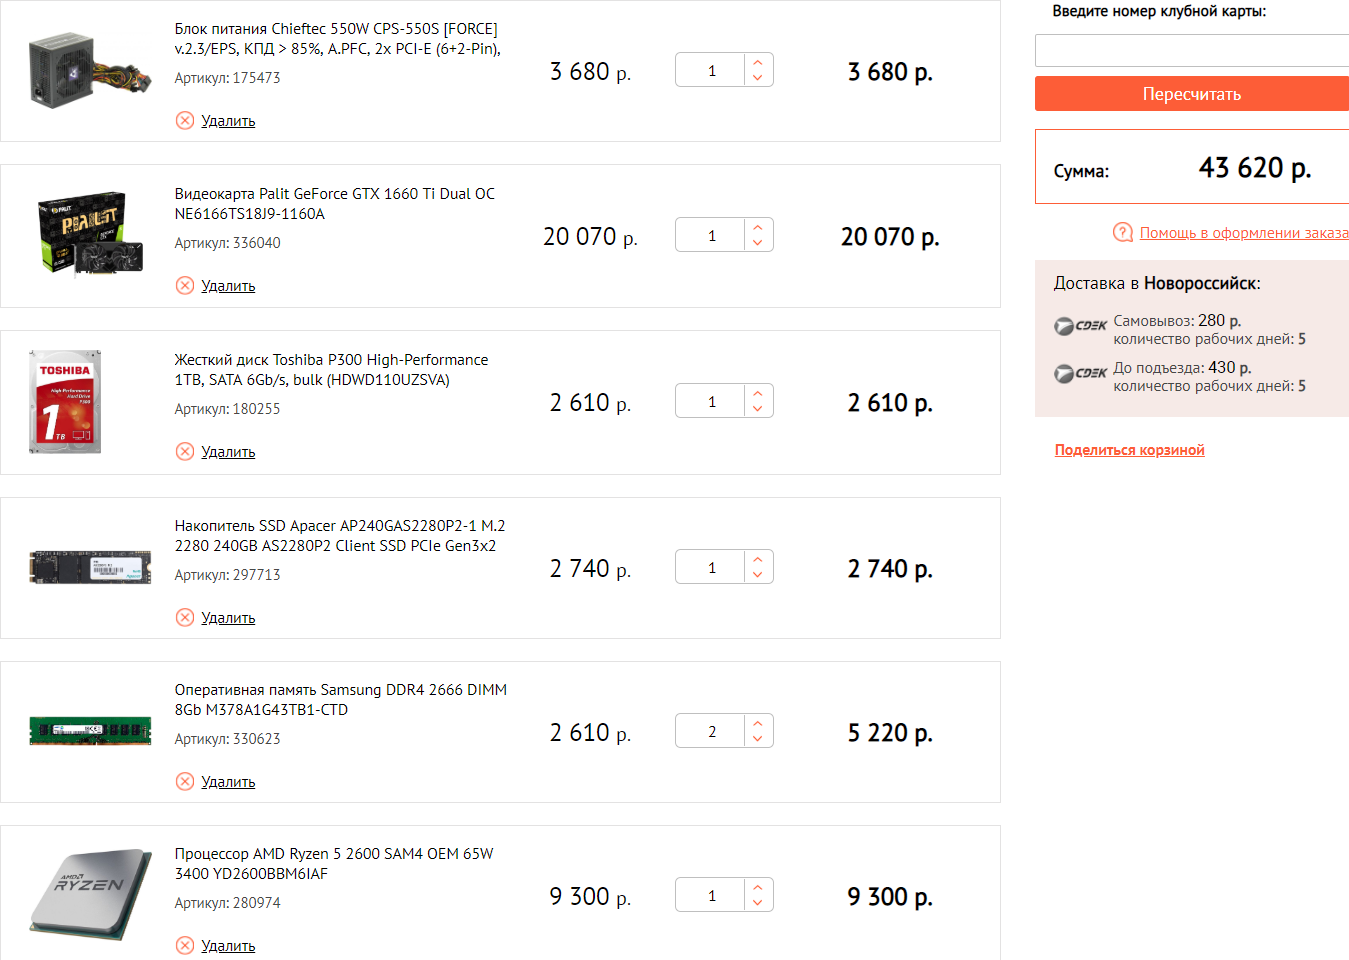
Task: Open Помощь в оформлении заказа link
Action: click(1243, 233)
